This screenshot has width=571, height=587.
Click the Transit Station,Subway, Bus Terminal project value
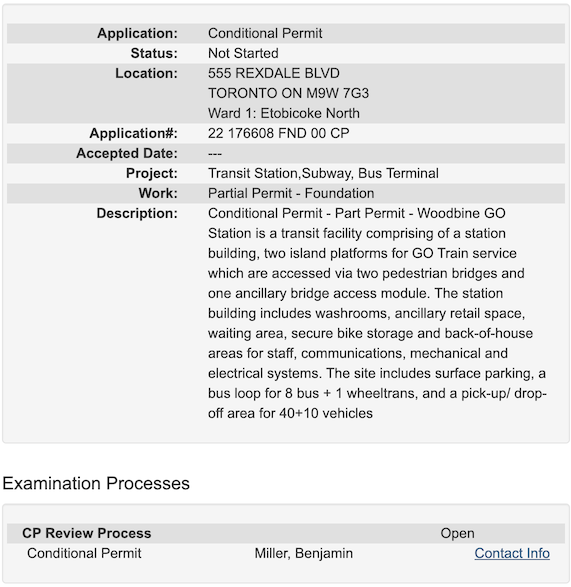[x=323, y=173]
